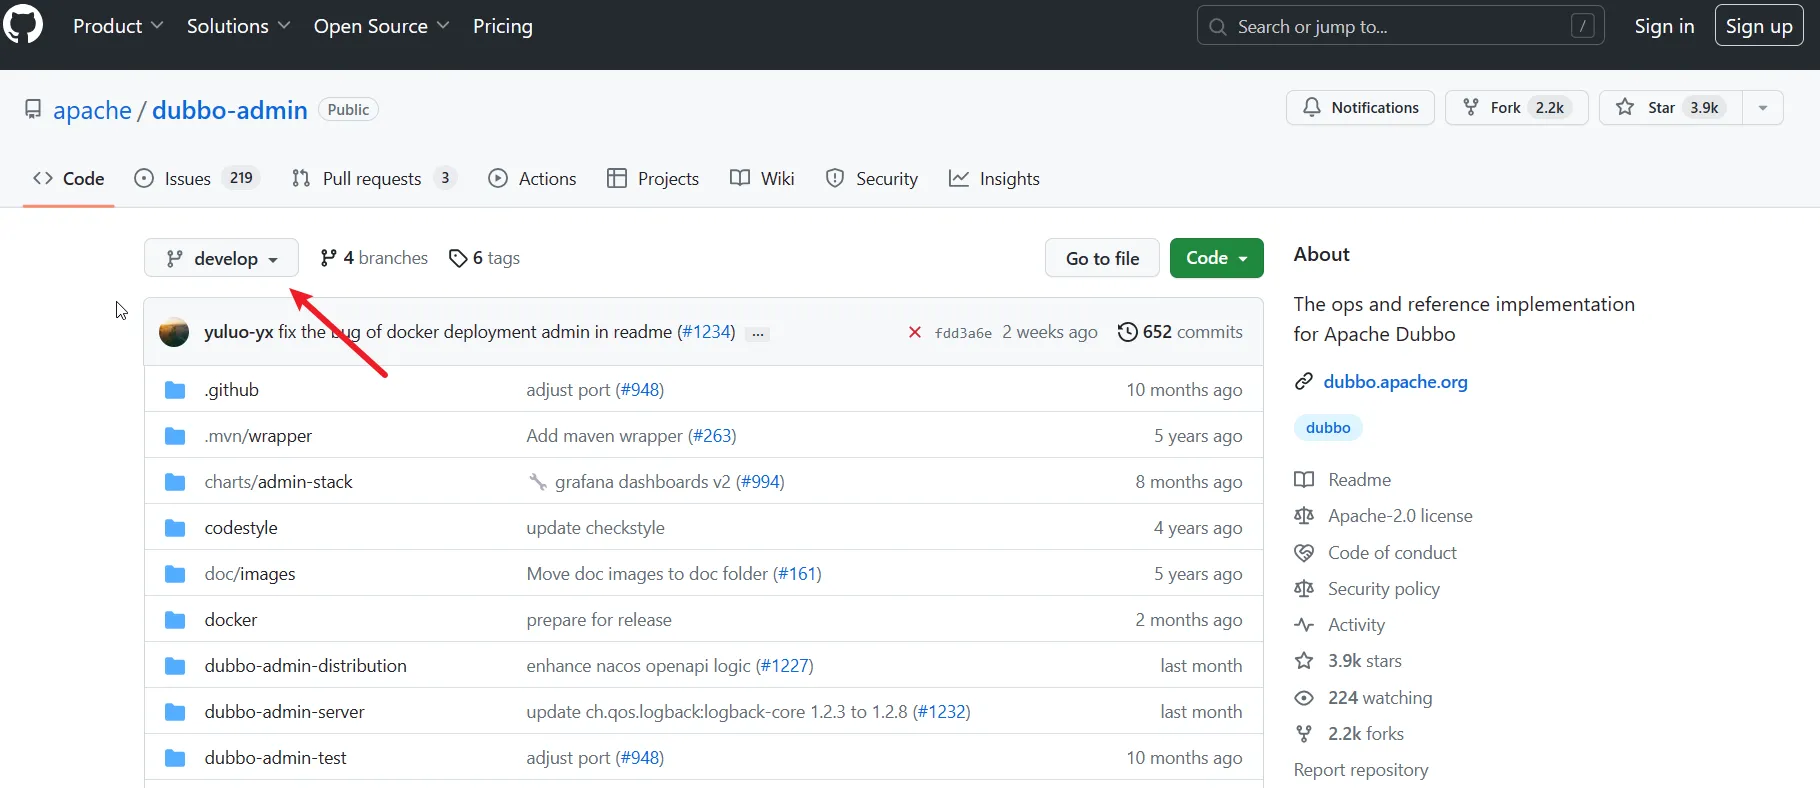Viewport: 1820px width, 788px height.
Task: Go to the Security tab
Action: (872, 178)
